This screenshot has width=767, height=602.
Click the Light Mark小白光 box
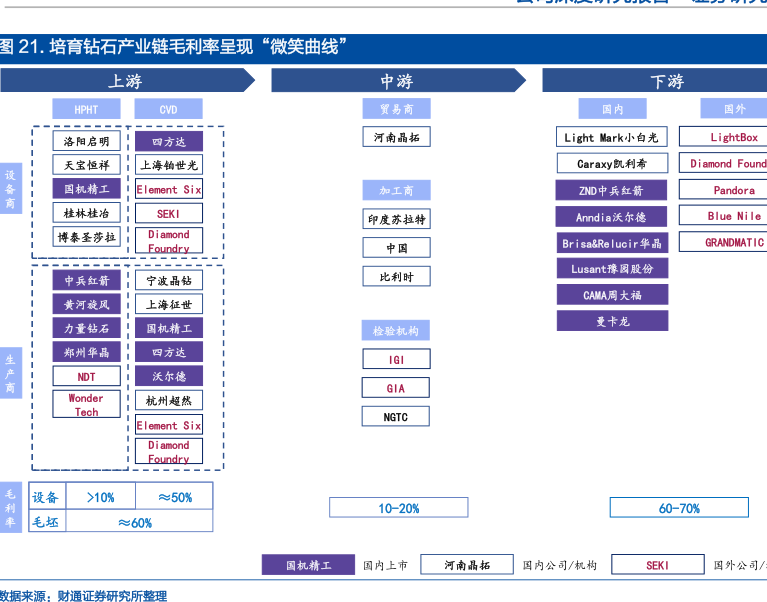(611, 137)
